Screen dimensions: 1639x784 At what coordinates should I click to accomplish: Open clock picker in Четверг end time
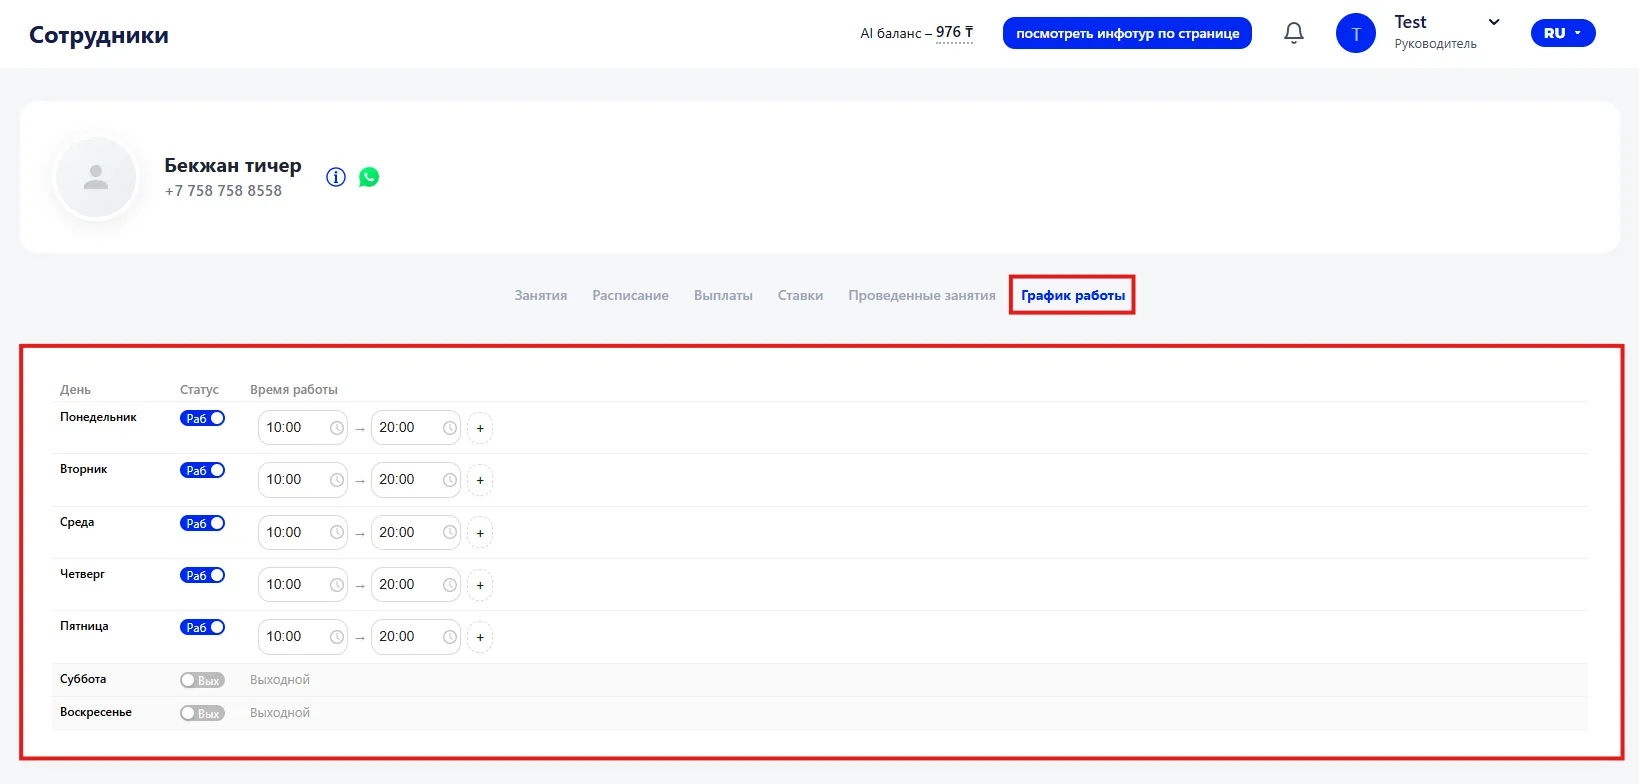450,584
